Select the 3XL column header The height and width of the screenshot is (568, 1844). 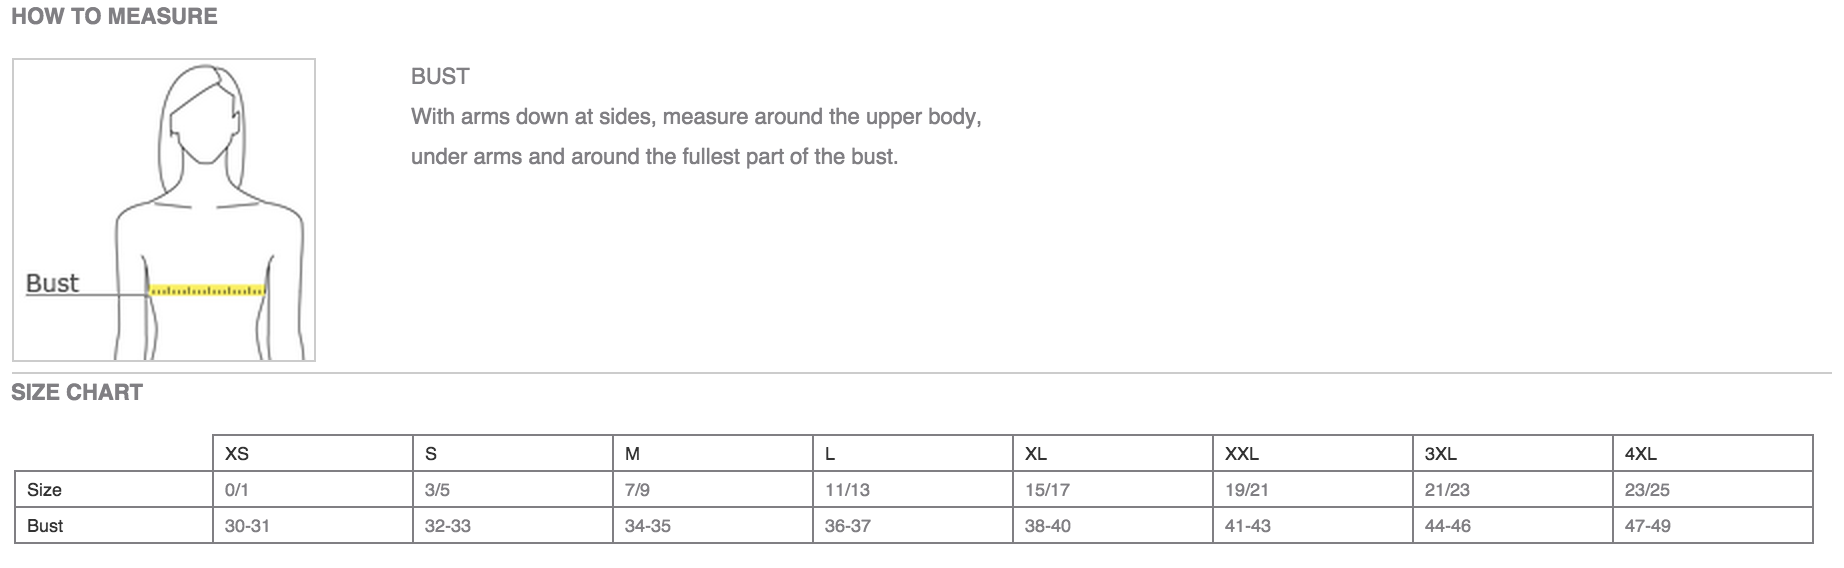click(1441, 454)
